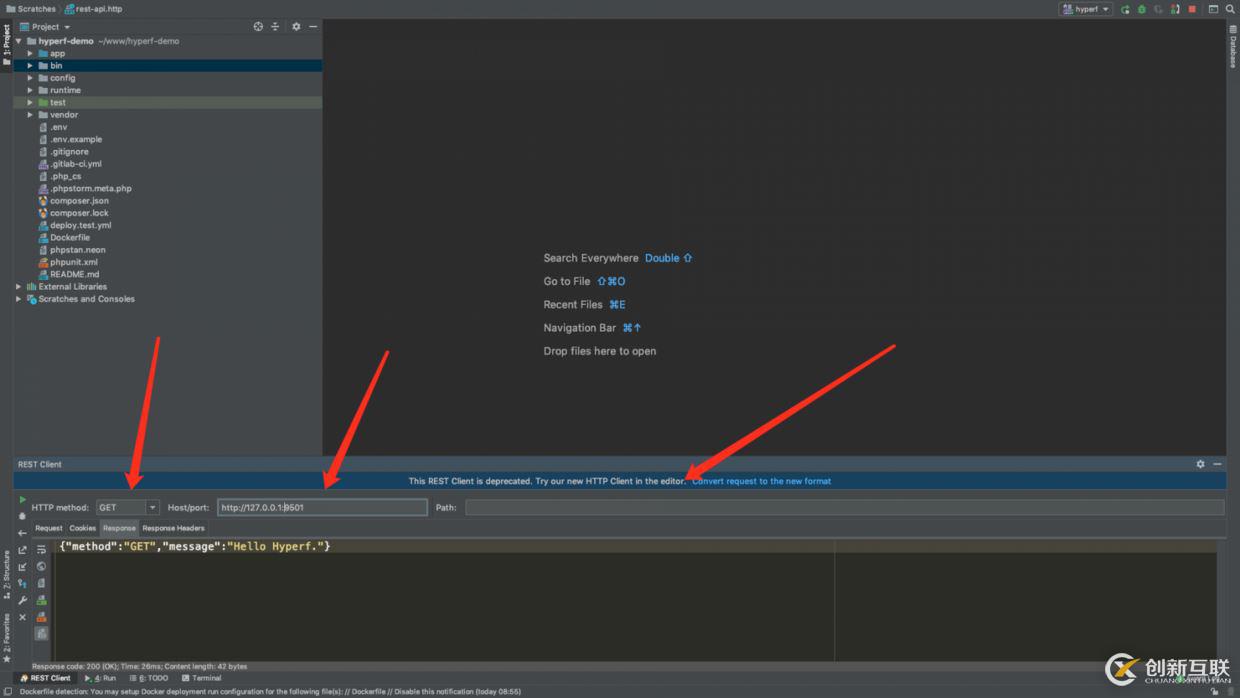Expand the vendor folder

coord(30,115)
